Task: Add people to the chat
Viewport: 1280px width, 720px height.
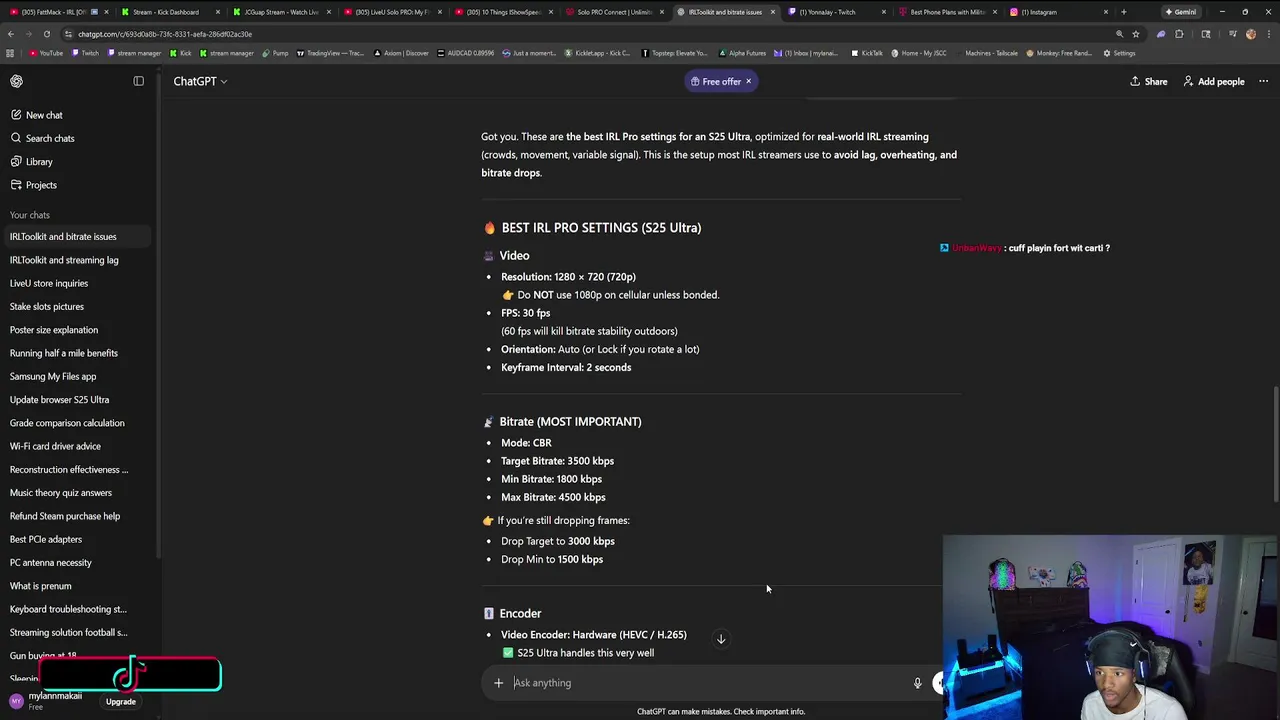Action: (x=1213, y=81)
